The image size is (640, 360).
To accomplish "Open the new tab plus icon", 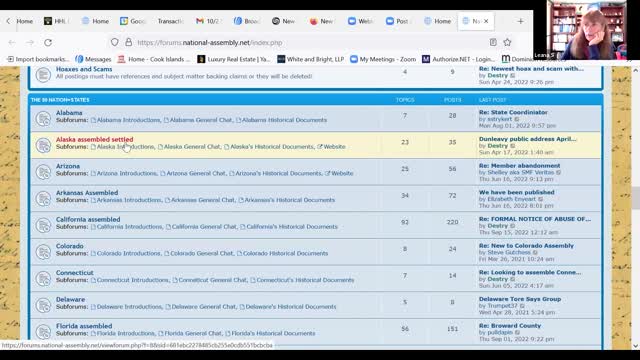I will click(x=520, y=21).
